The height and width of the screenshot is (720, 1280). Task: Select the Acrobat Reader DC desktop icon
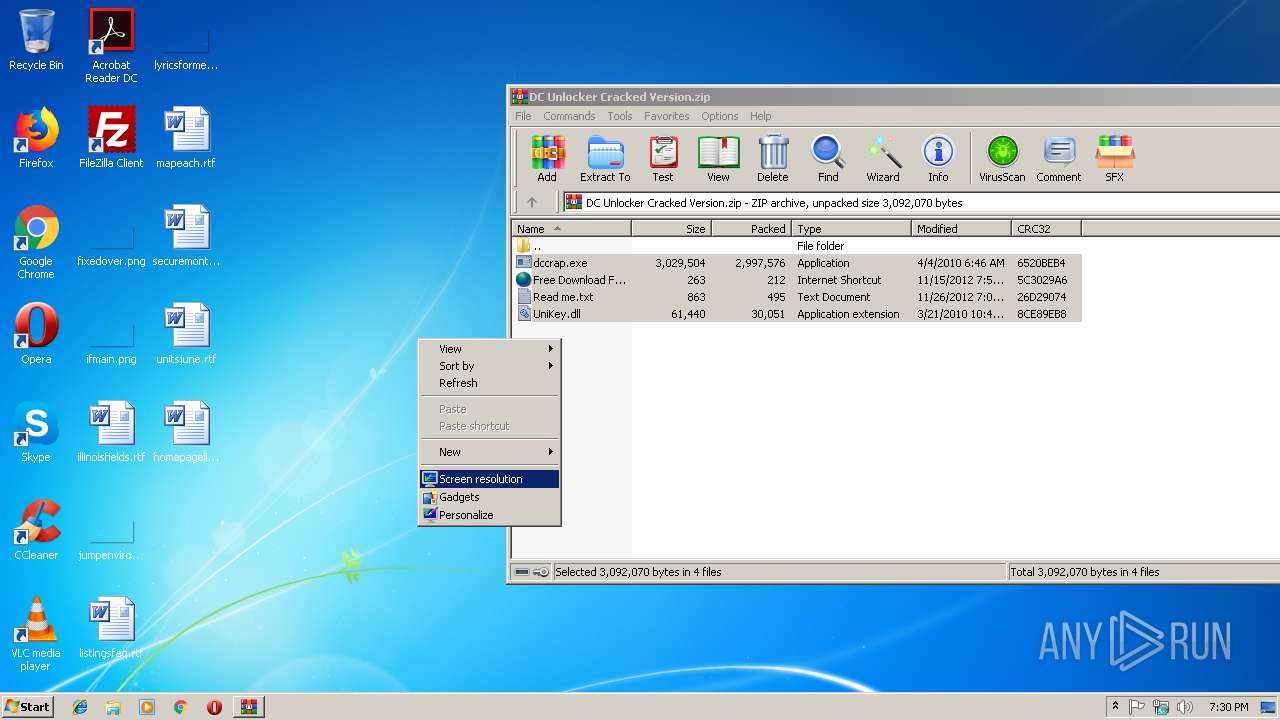click(111, 46)
